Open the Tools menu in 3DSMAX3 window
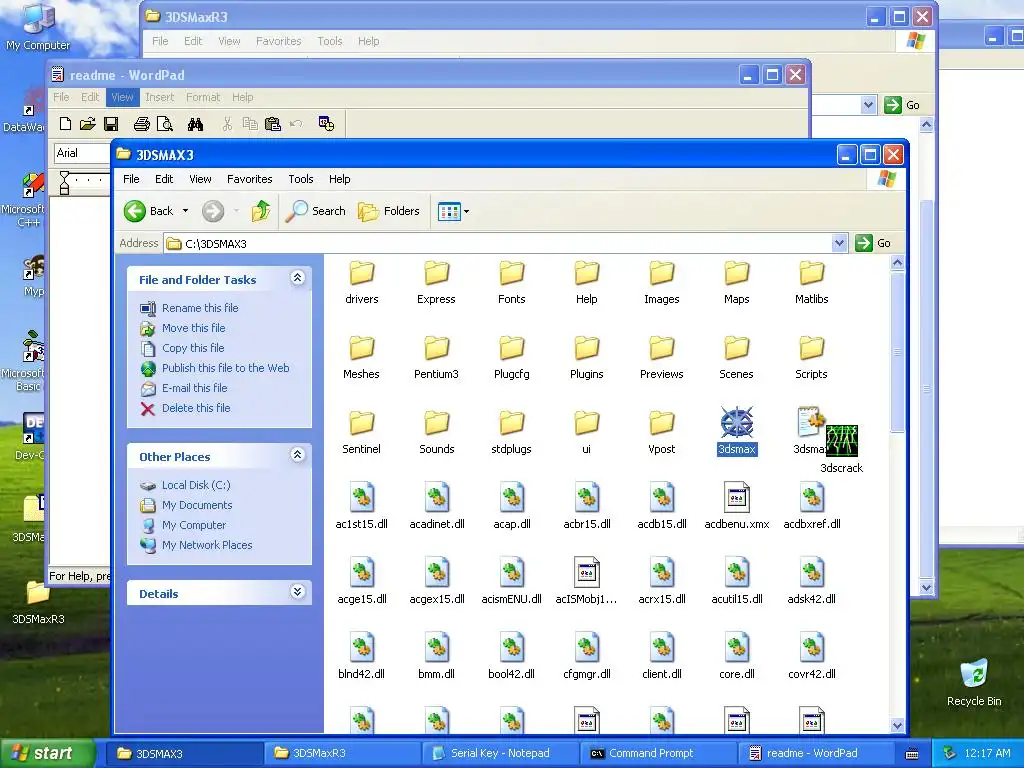 300,179
